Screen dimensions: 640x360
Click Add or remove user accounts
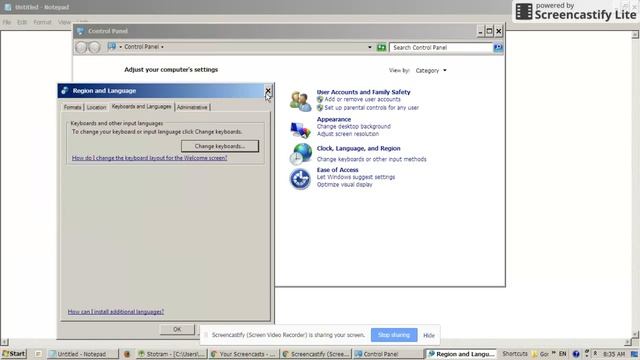point(362,100)
